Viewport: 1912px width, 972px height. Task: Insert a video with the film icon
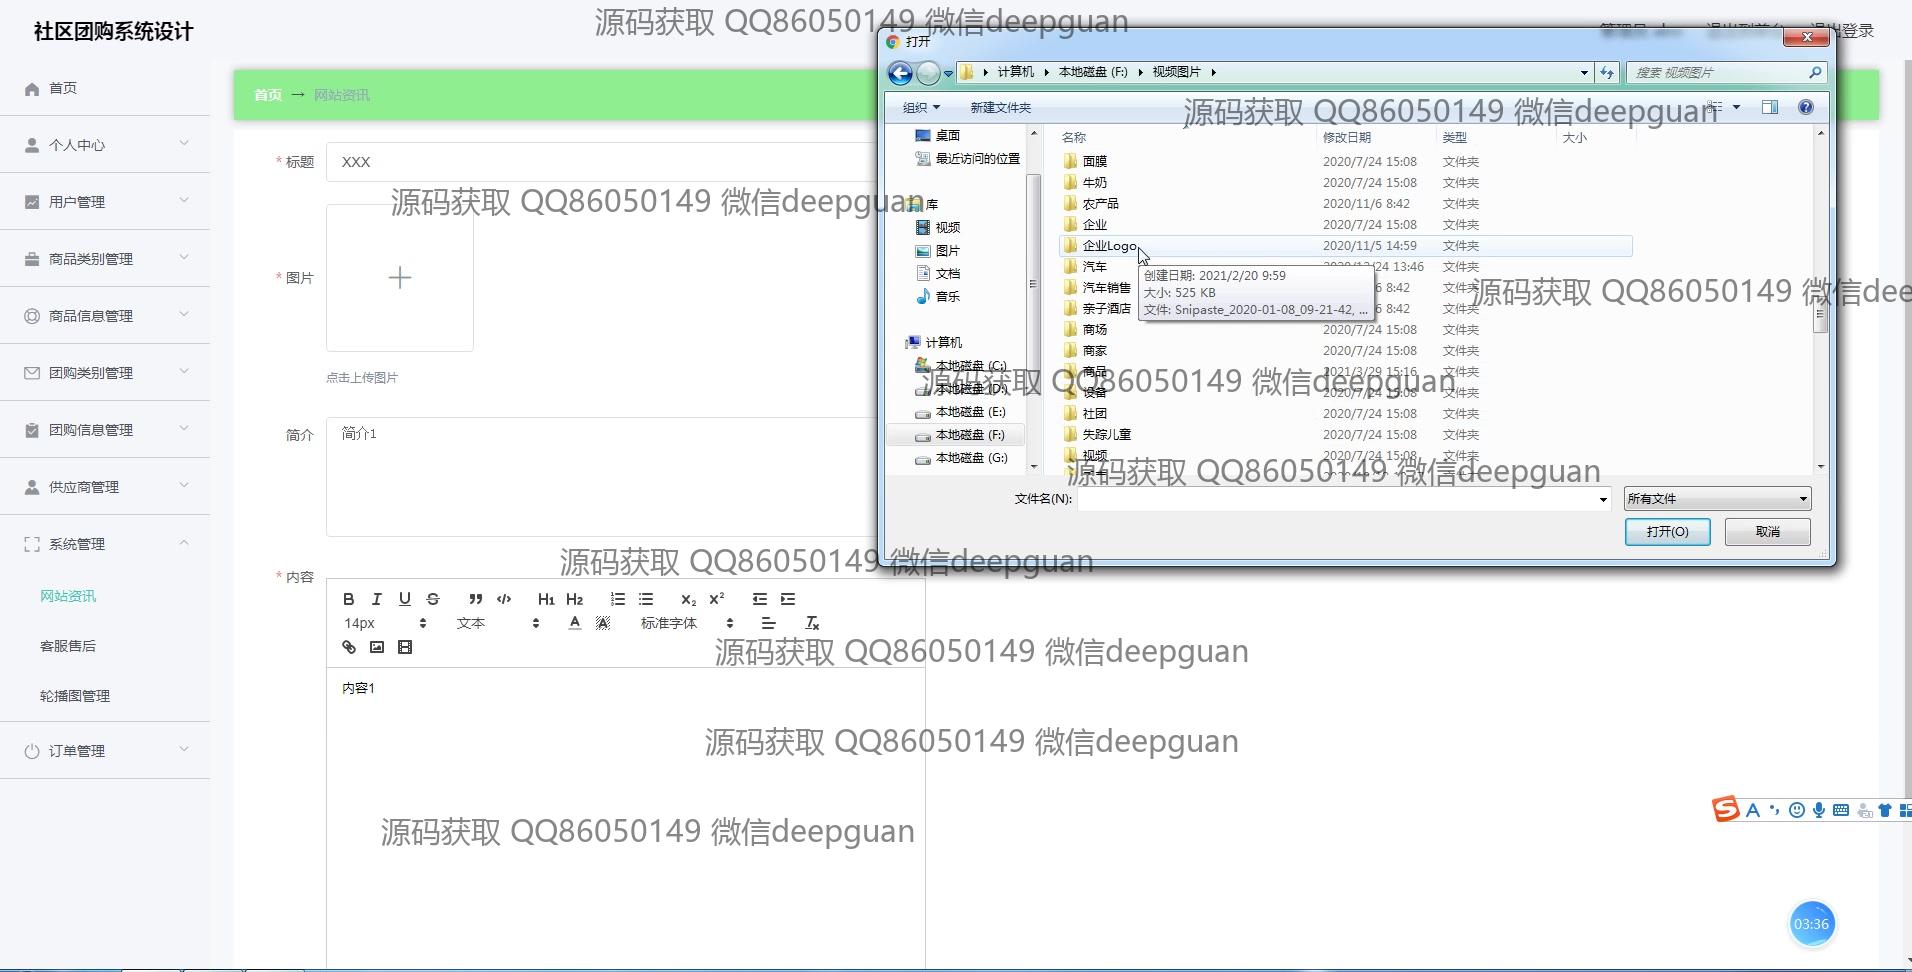405,647
